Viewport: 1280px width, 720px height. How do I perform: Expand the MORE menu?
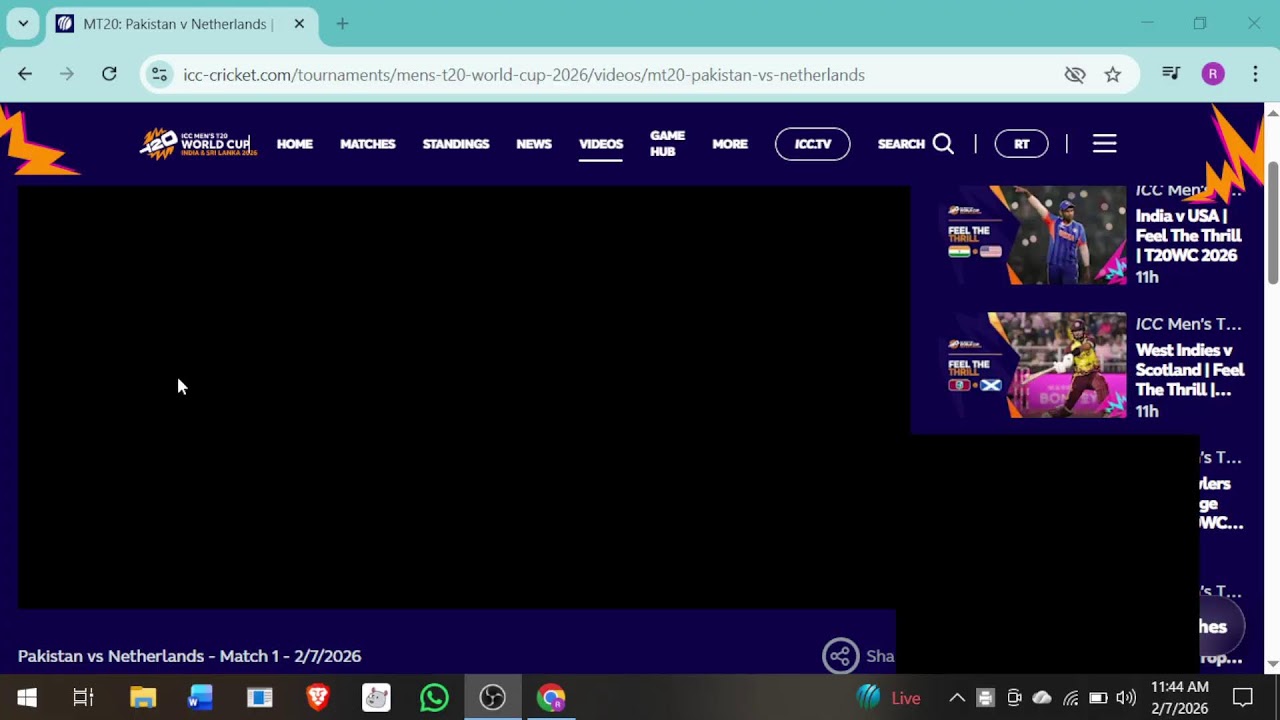click(x=730, y=144)
